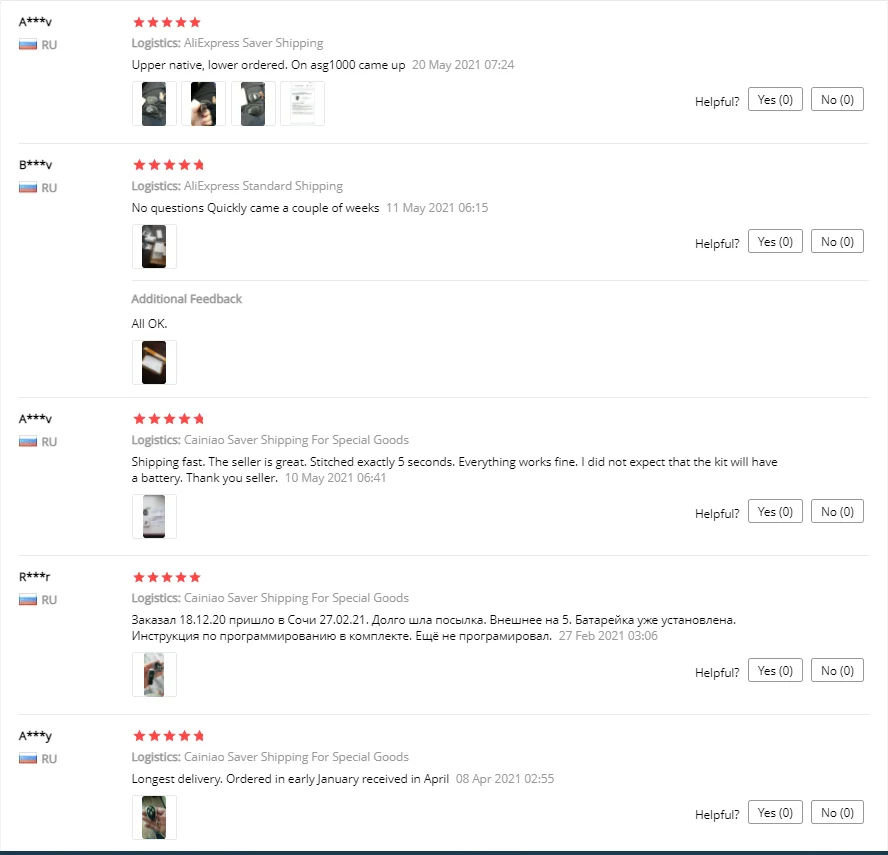This screenshot has height=855, width=888.
Task: Mark the 11 May 2021 review helpful with Yes
Action: pyautogui.click(x=775, y=242)
